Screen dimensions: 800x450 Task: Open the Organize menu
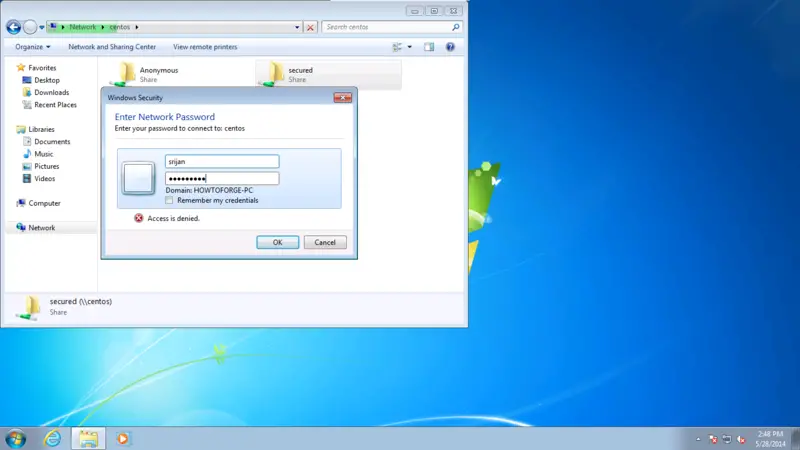(33, 47)
